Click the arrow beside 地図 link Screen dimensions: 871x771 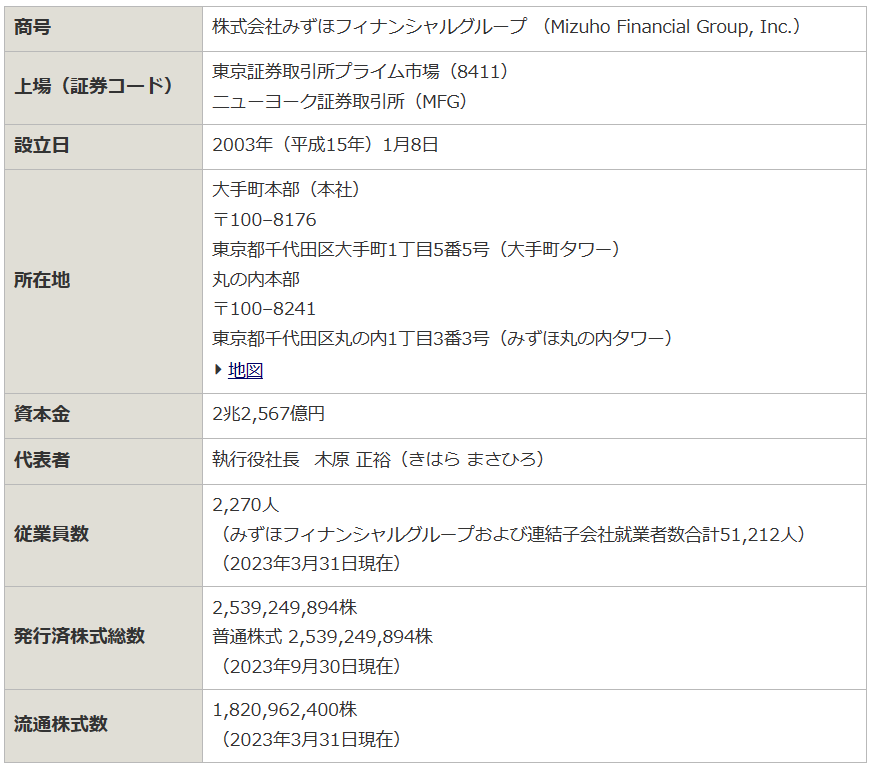(x=218, y=369)
